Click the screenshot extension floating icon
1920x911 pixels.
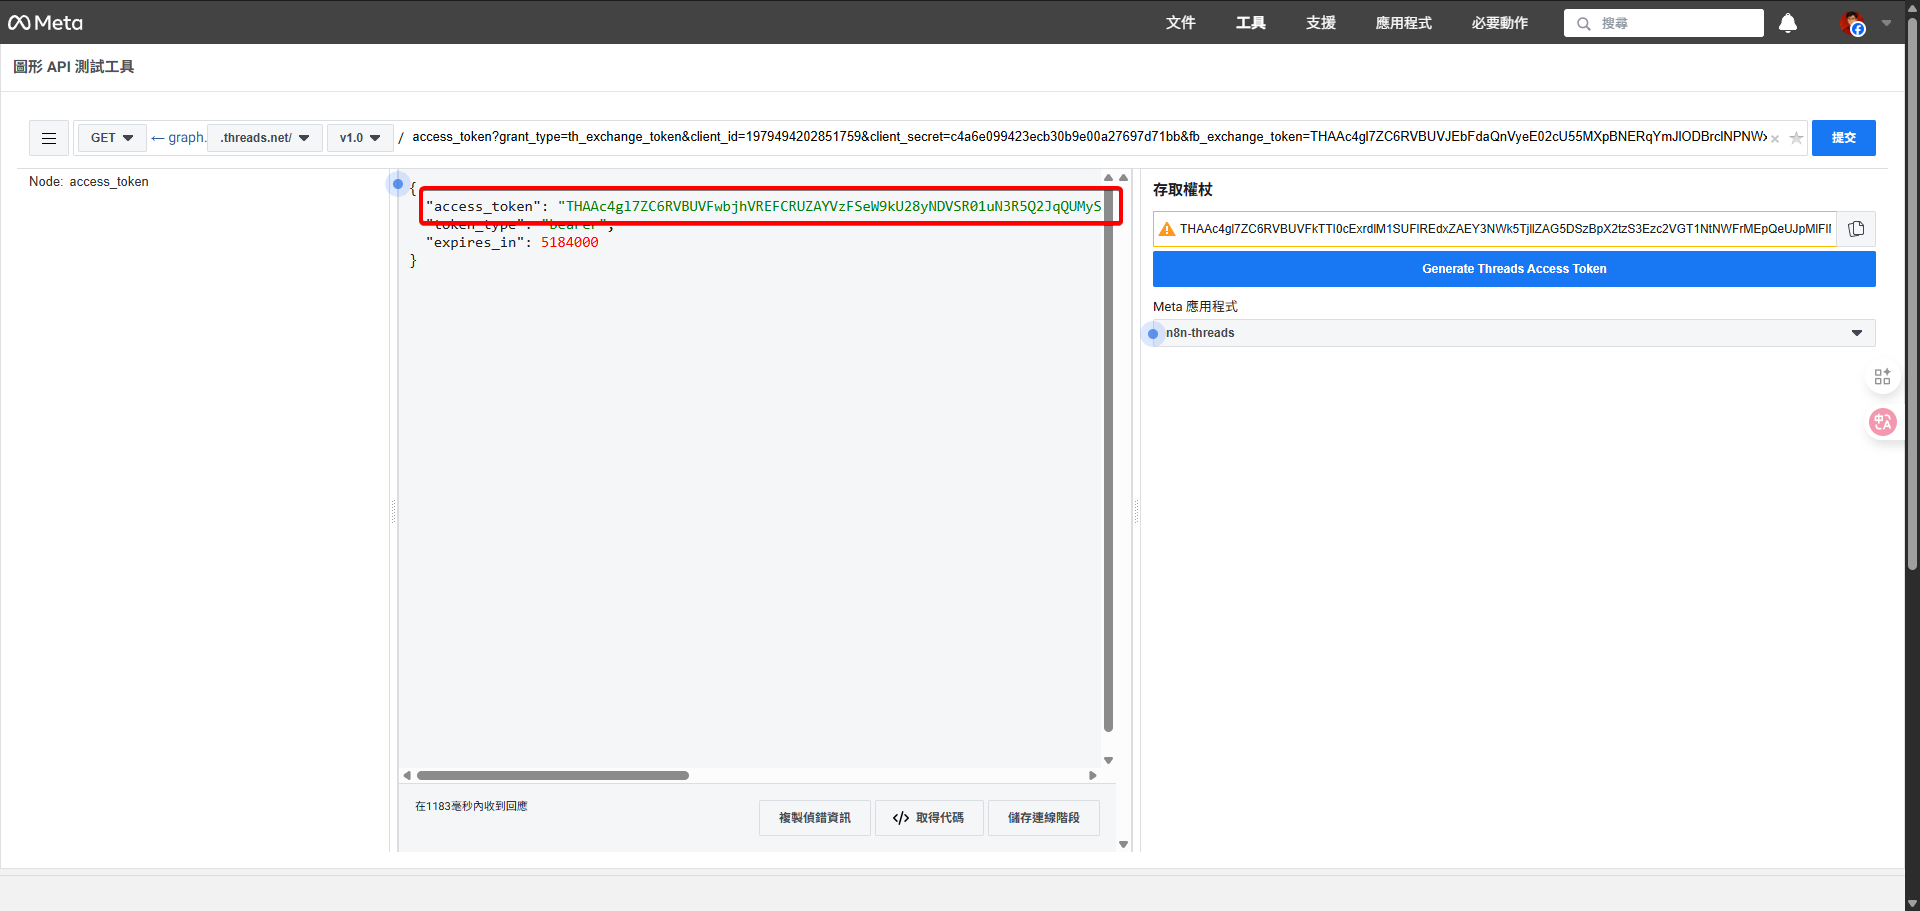click(1883, 376)
